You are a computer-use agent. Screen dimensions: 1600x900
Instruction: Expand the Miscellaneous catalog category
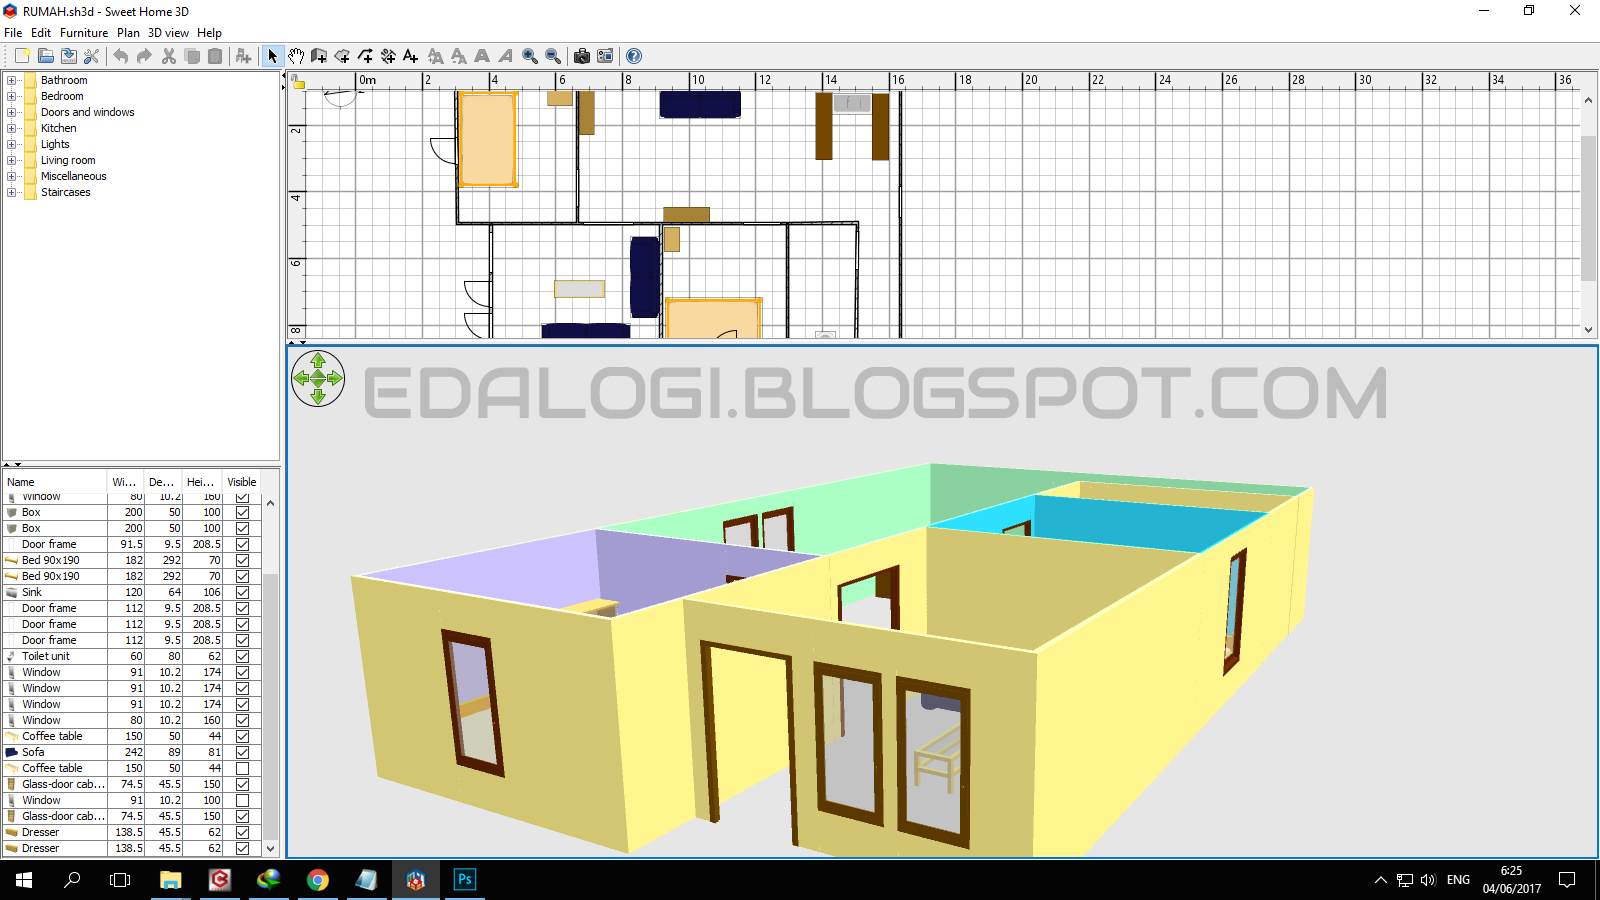click(11, 176)
